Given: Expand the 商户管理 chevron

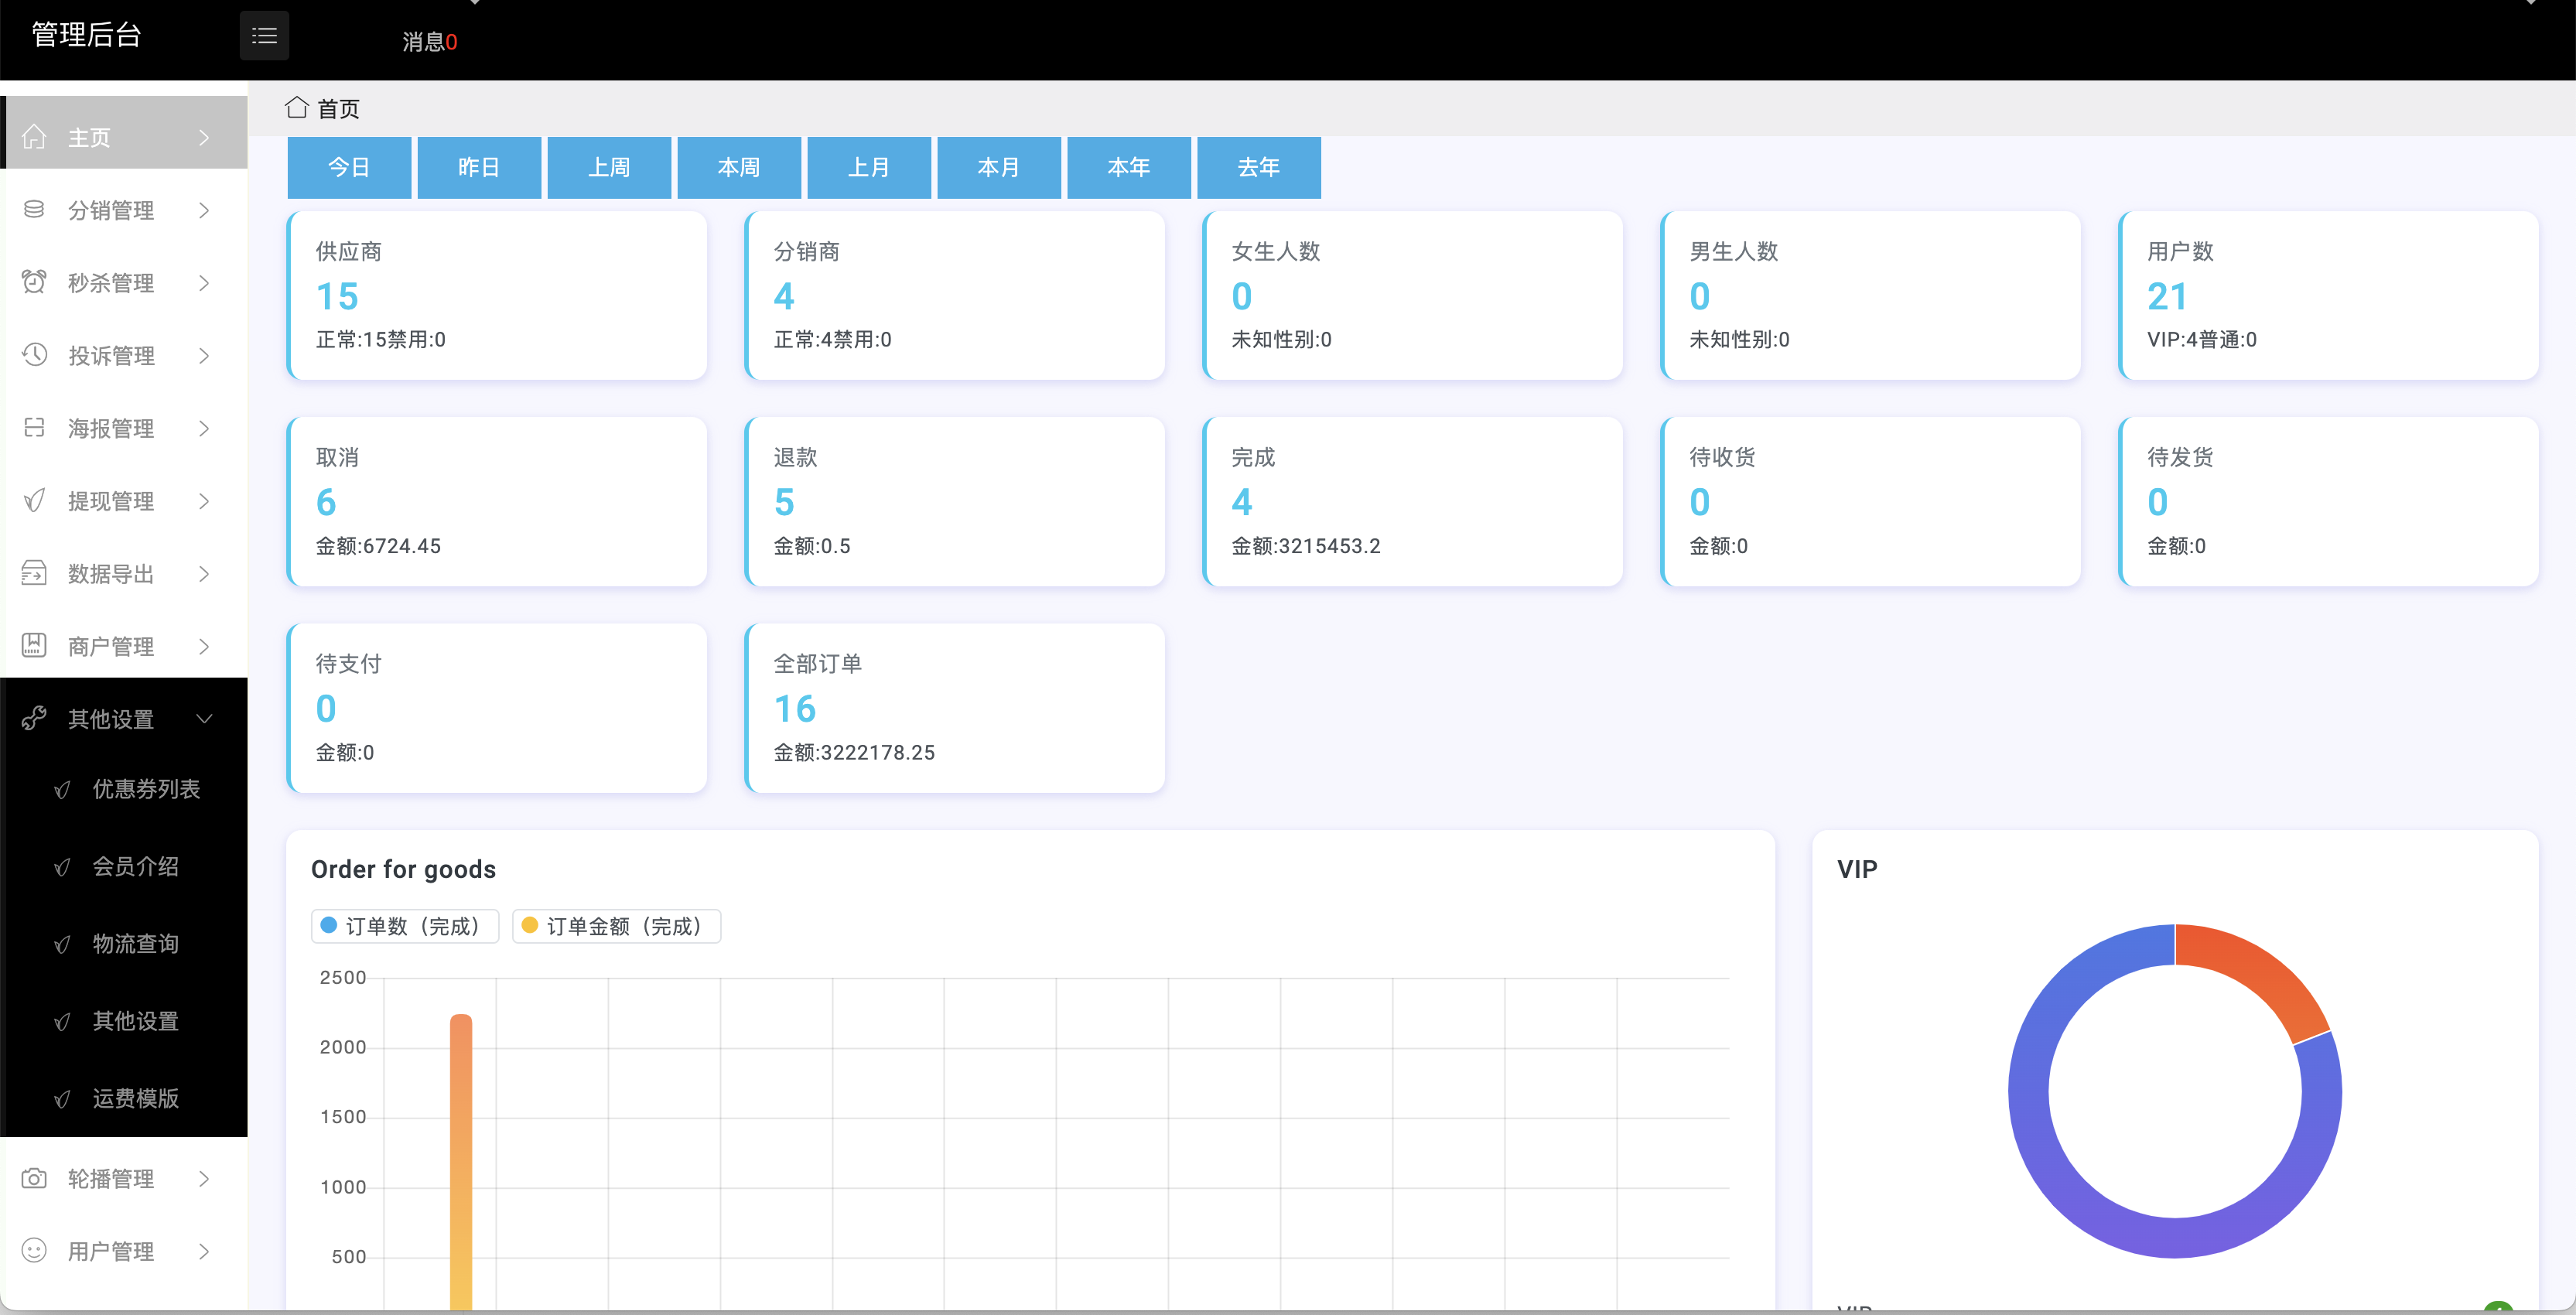Looking at the screenshot, I should [x=204, y=646].
